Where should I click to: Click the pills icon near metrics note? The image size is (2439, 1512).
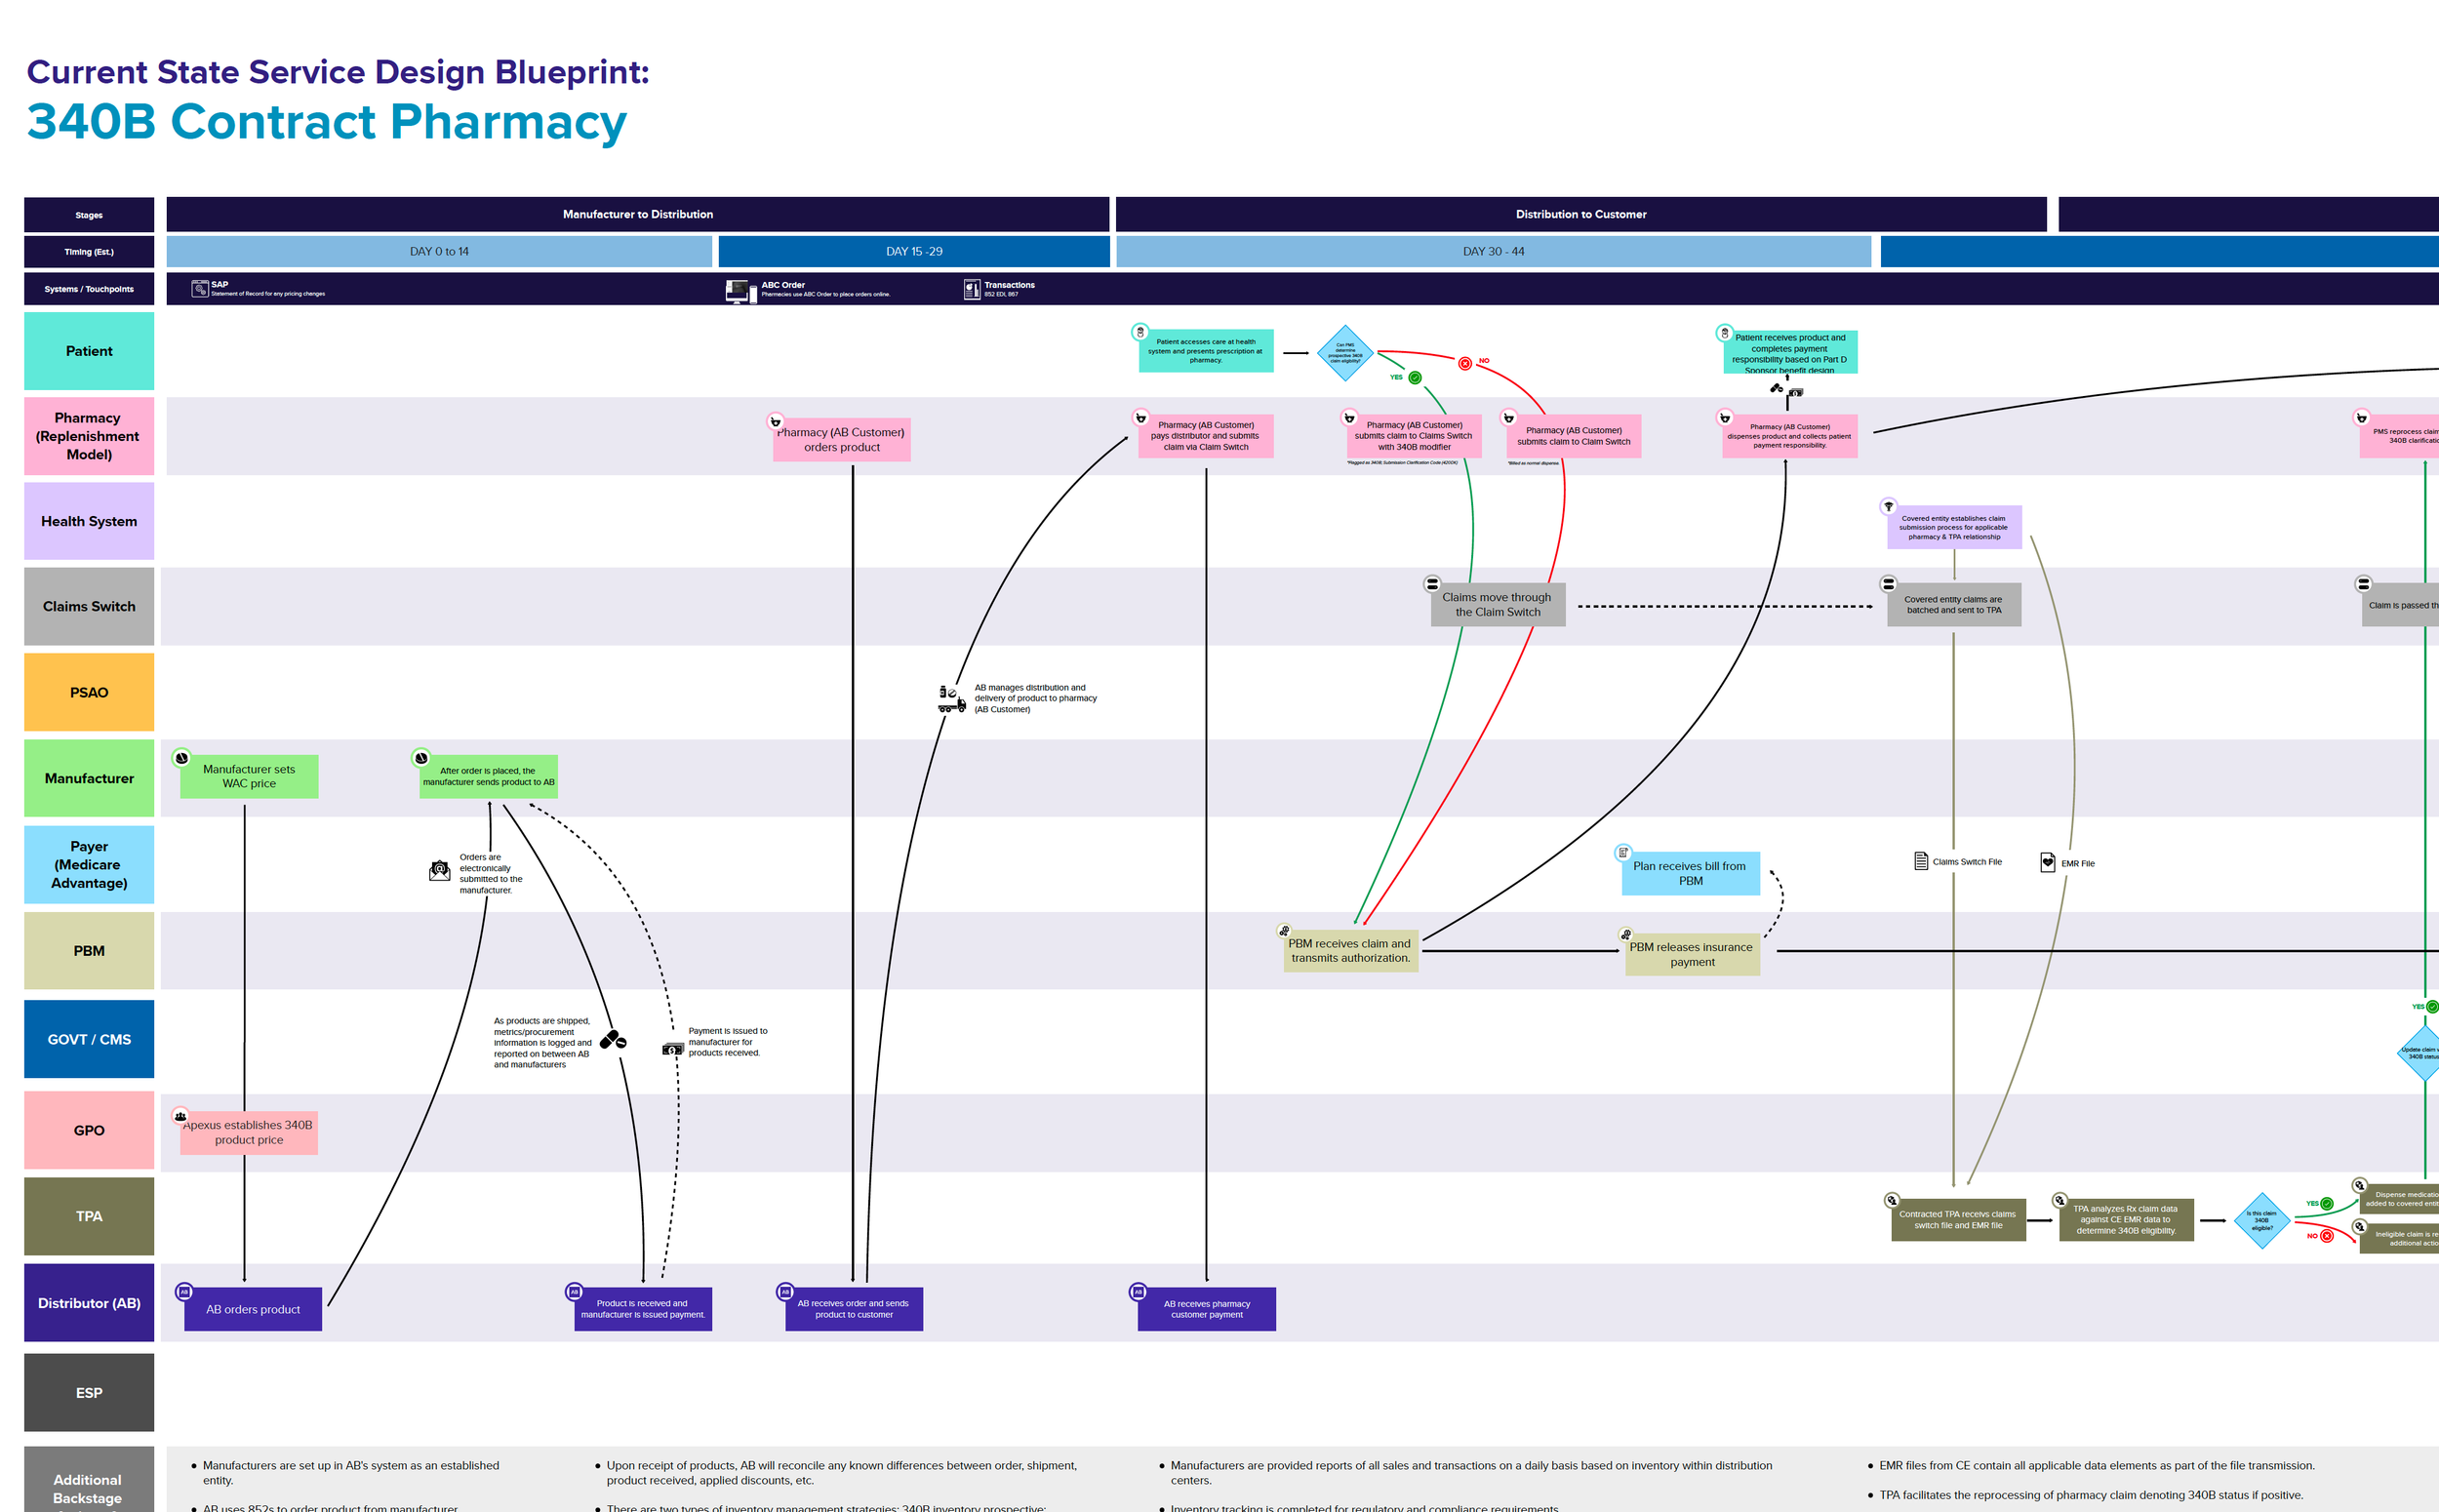point(613,1041)
